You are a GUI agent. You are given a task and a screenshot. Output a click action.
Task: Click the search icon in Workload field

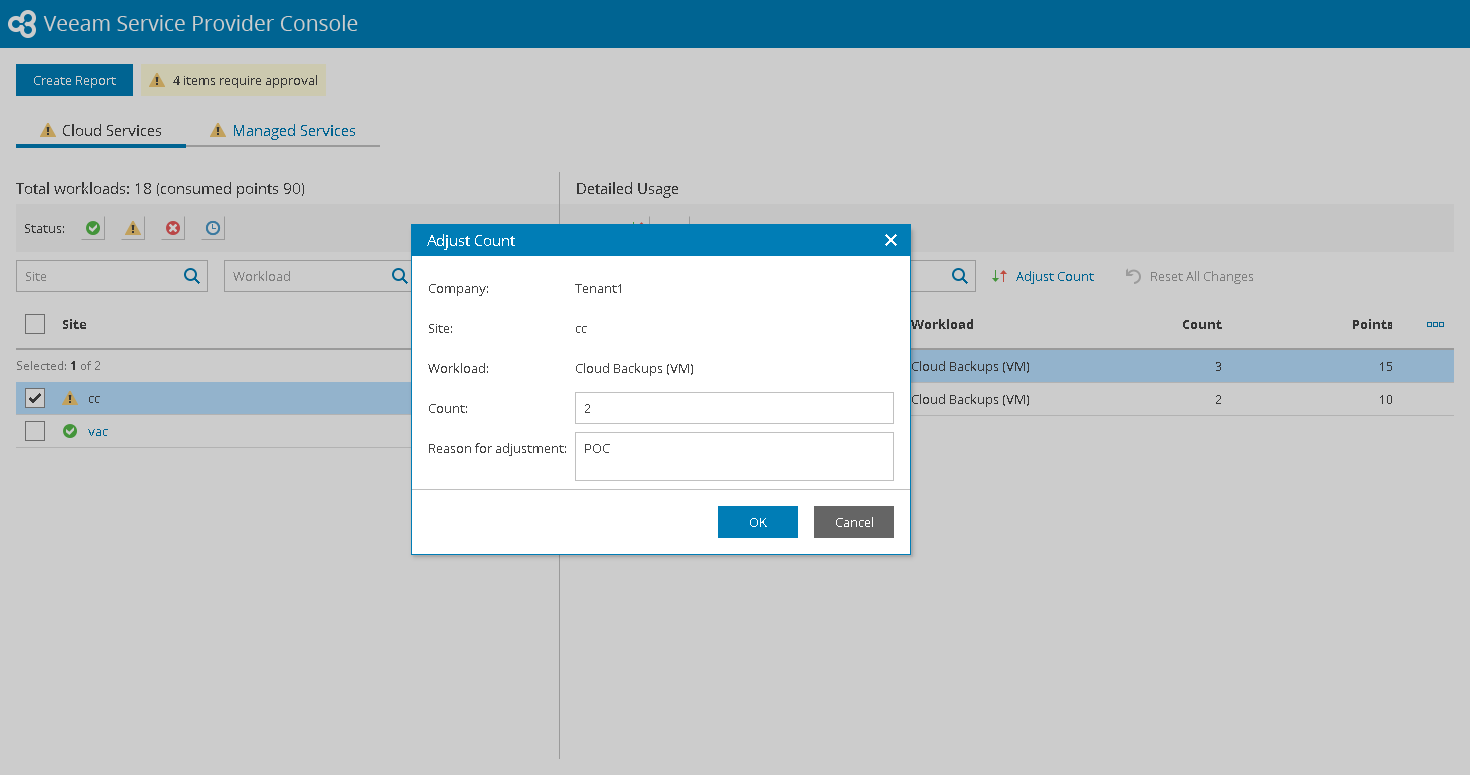coord(400,276)
